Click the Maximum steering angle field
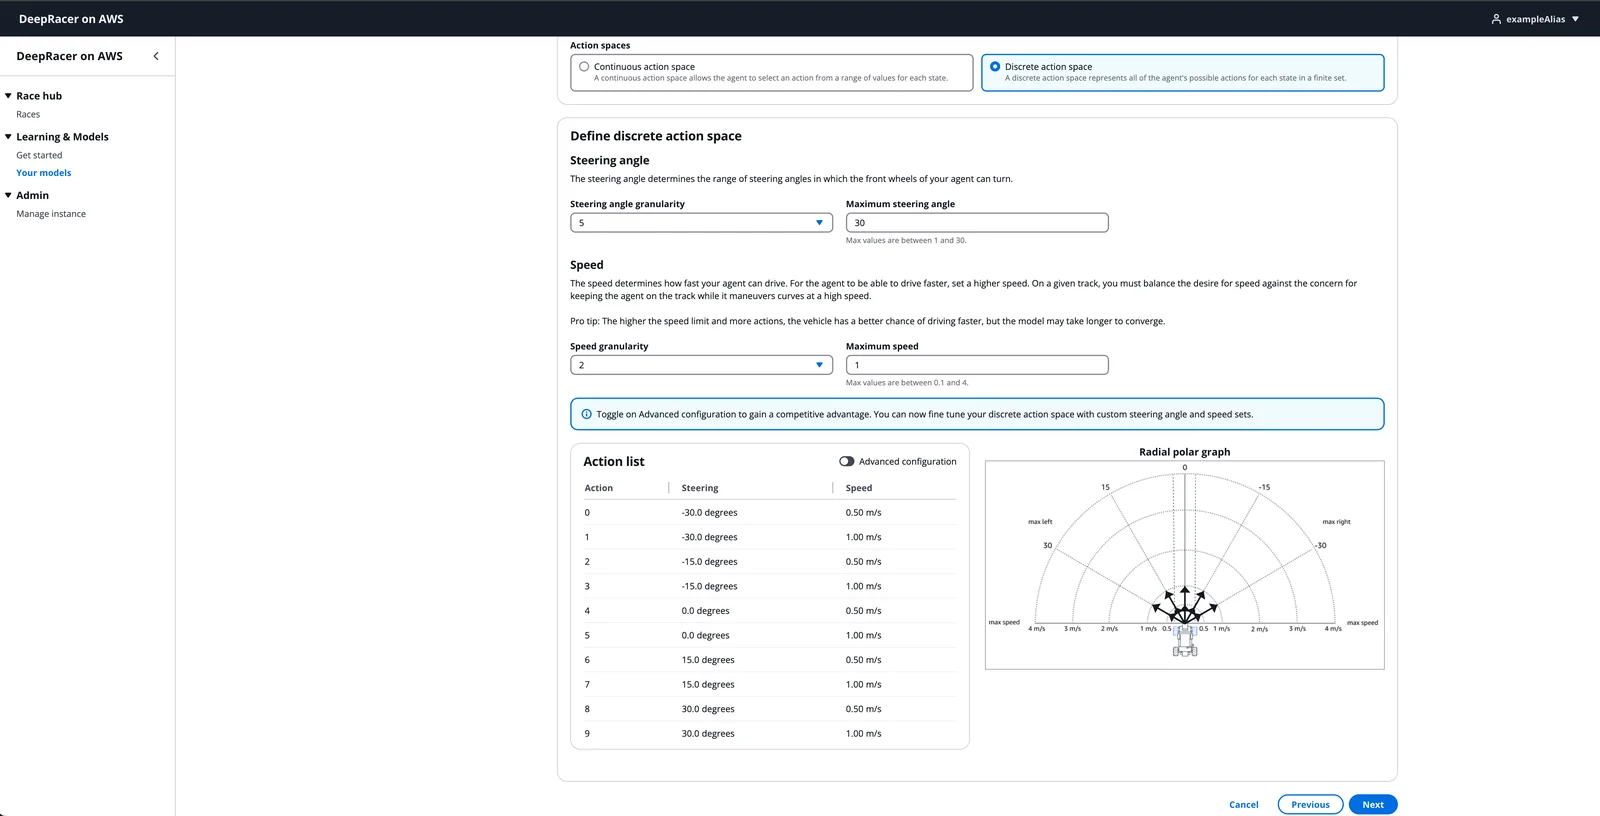 click(977, 223)
